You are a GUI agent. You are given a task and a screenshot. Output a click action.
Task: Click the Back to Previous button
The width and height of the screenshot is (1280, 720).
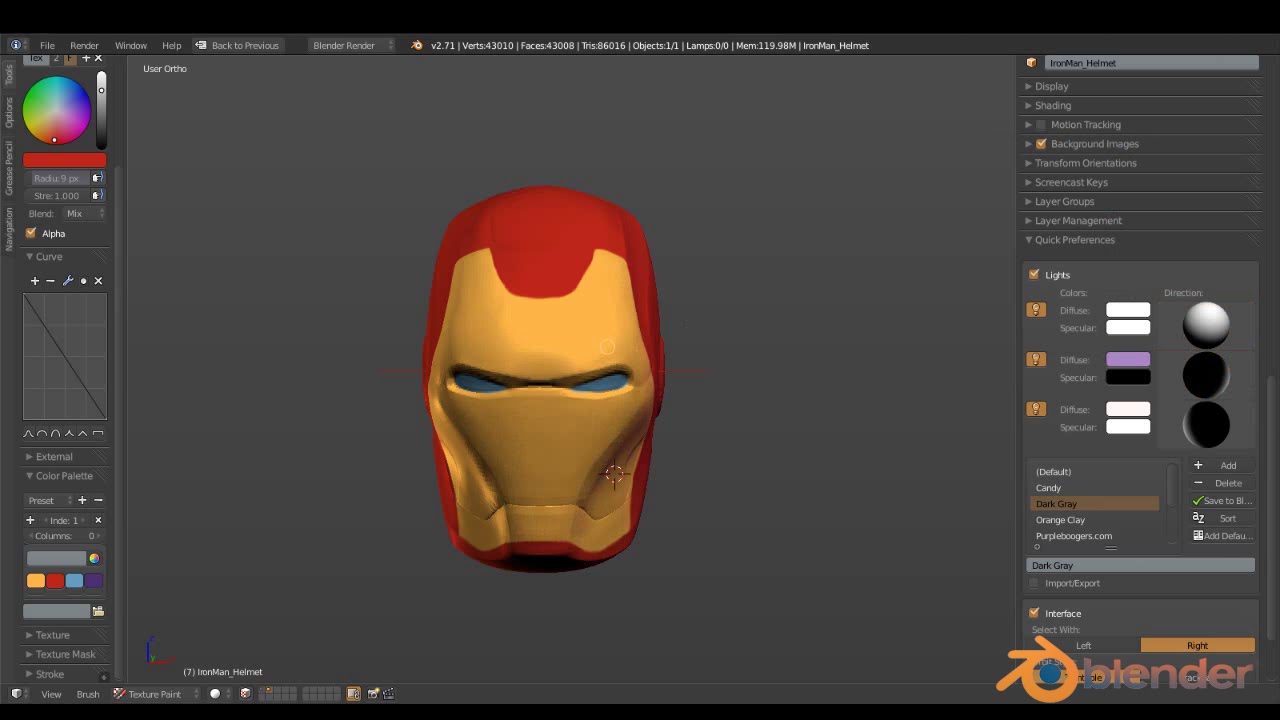238,45
